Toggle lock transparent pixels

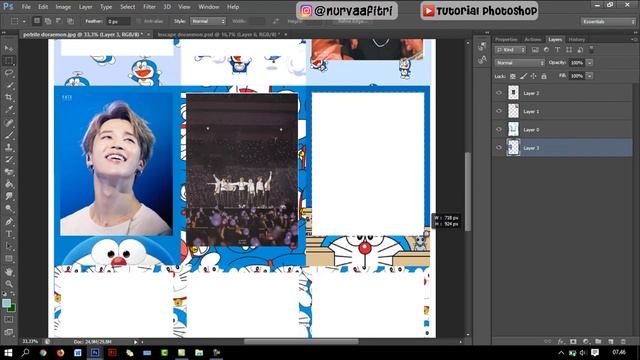(513, 76)
